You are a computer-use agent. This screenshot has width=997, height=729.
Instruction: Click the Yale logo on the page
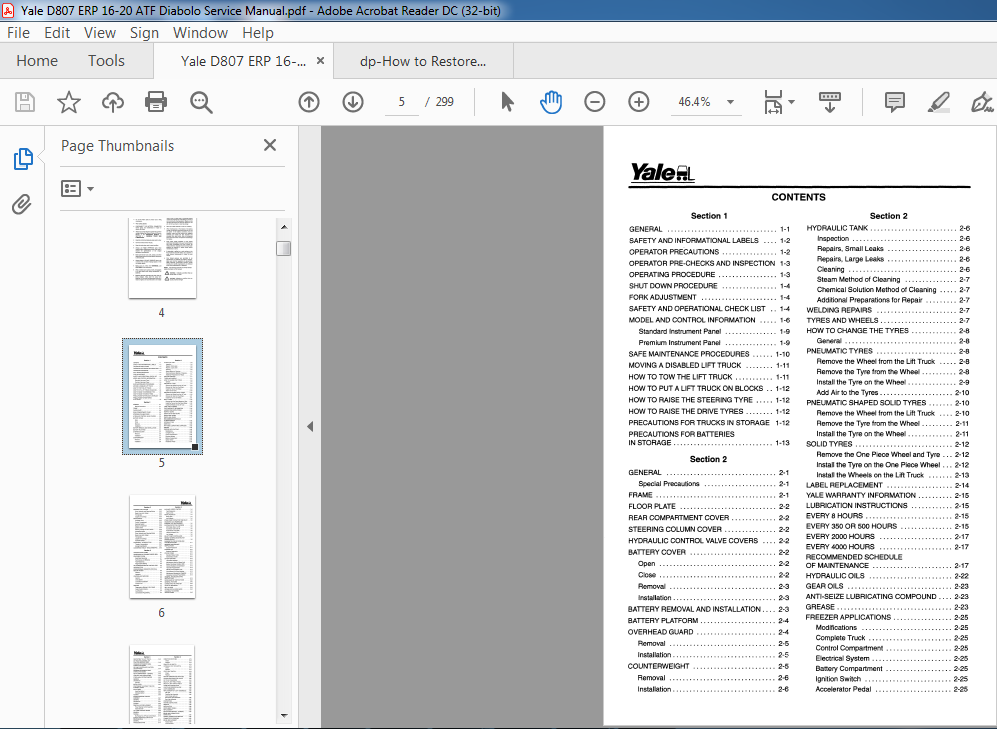coord(662,172)
